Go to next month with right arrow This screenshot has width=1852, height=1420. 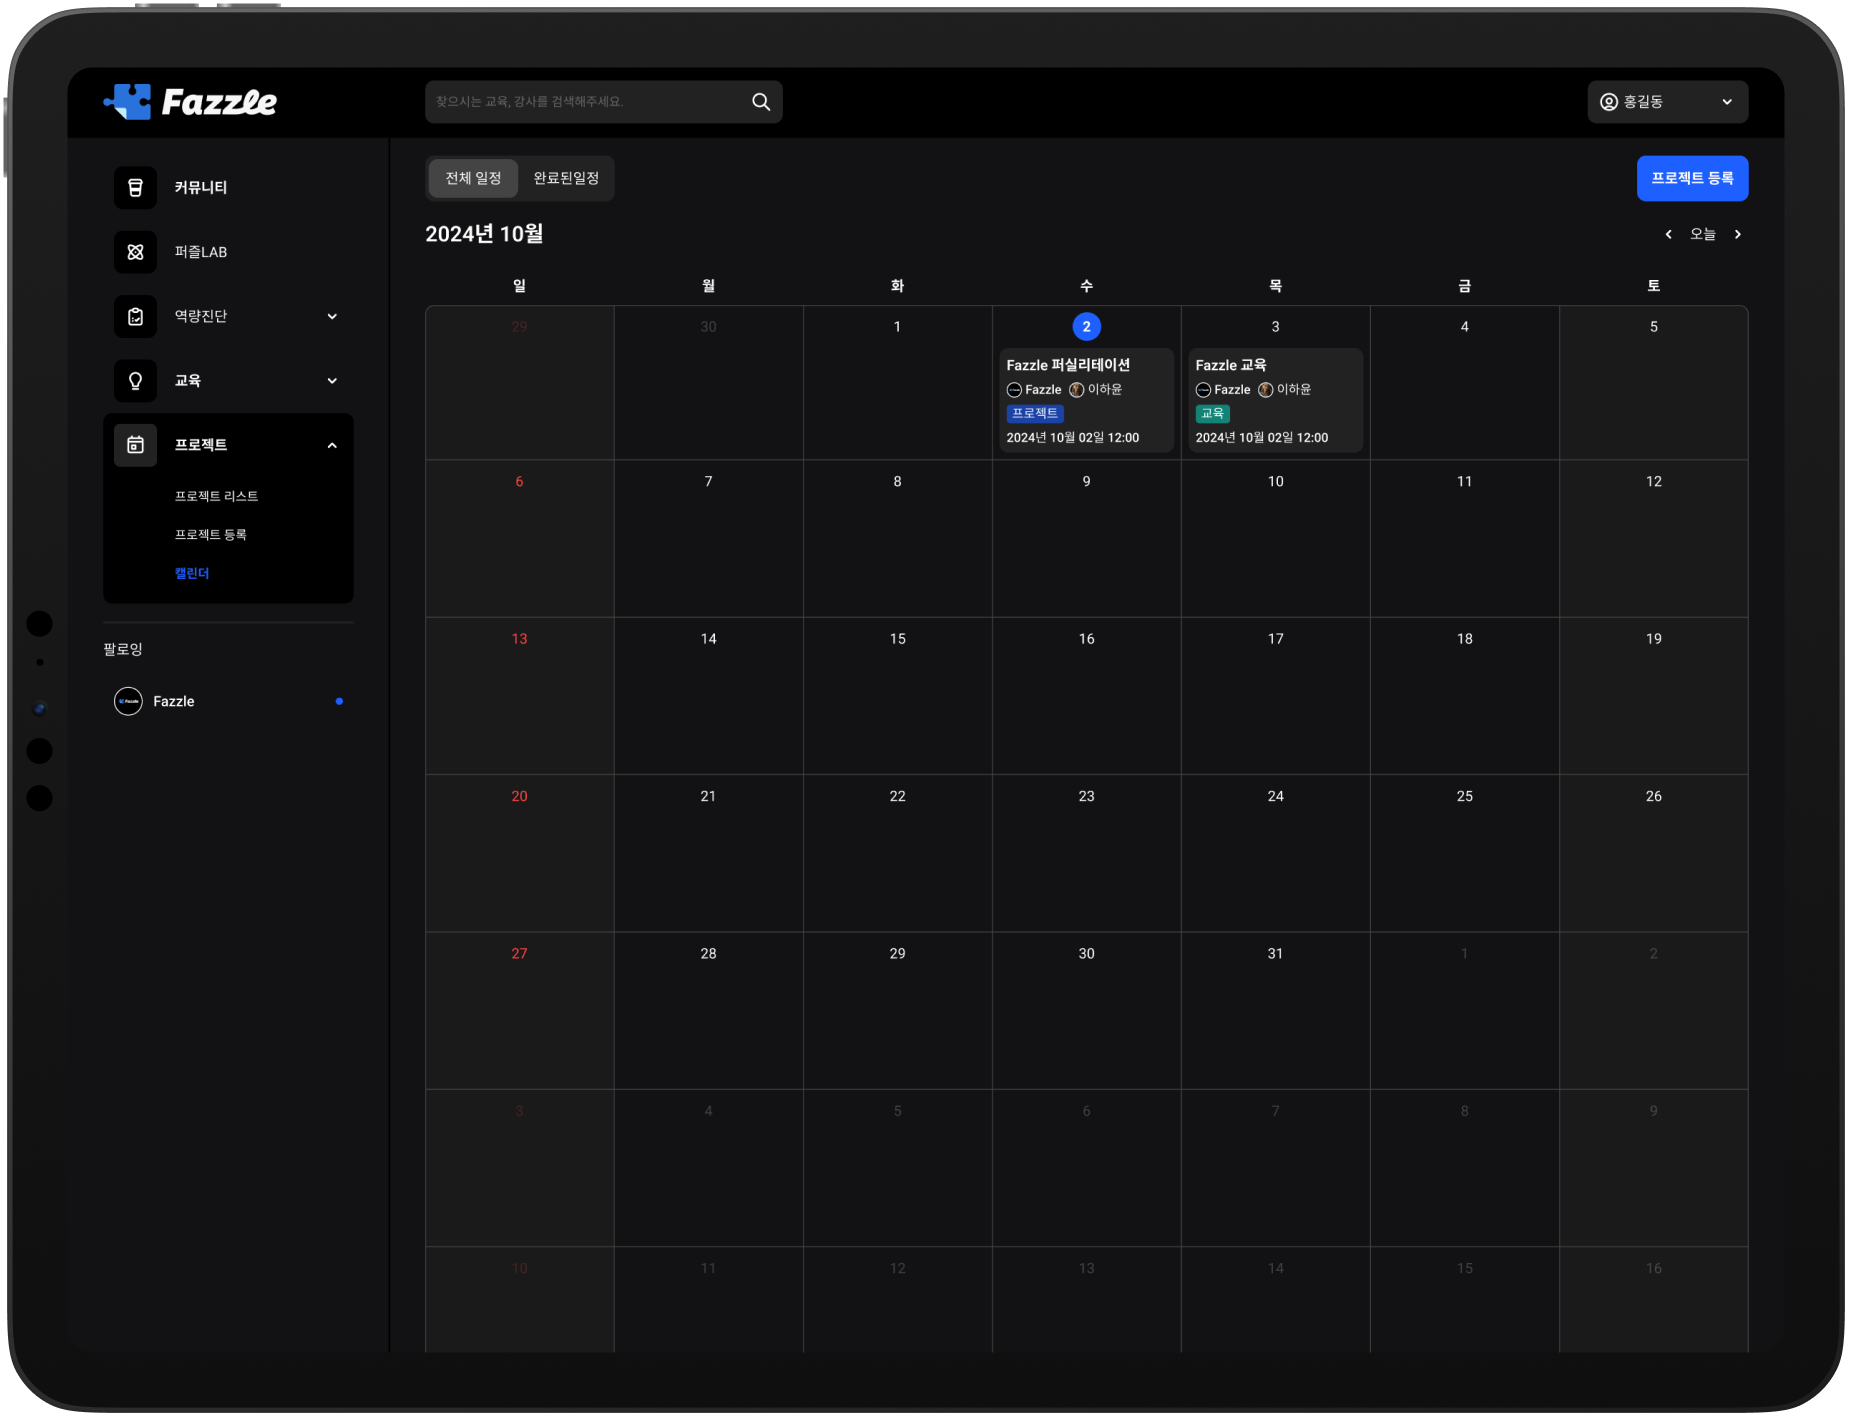[x=1738, y=234]
